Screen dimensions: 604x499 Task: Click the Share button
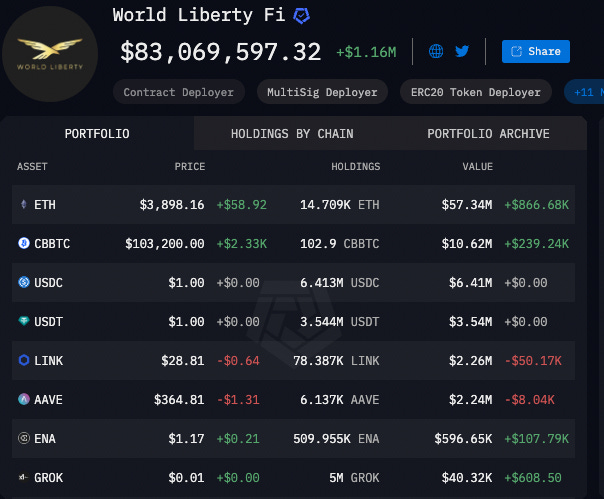click(x=536, y=51)
